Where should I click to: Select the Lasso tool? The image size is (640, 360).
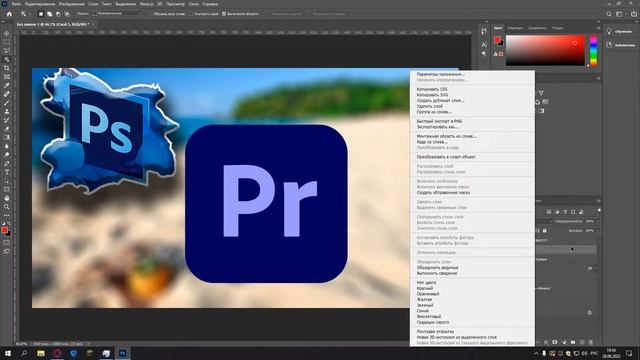(7, 51)
